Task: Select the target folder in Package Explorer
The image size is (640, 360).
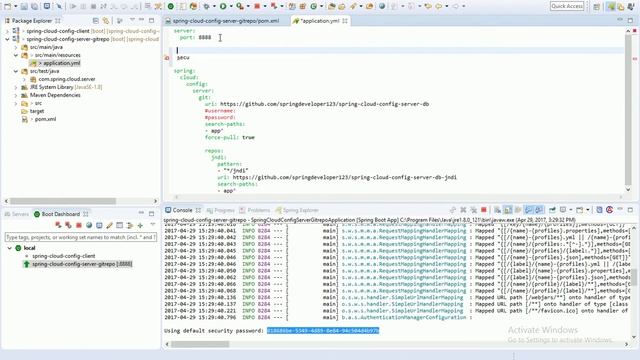Action: pos(37,111)
